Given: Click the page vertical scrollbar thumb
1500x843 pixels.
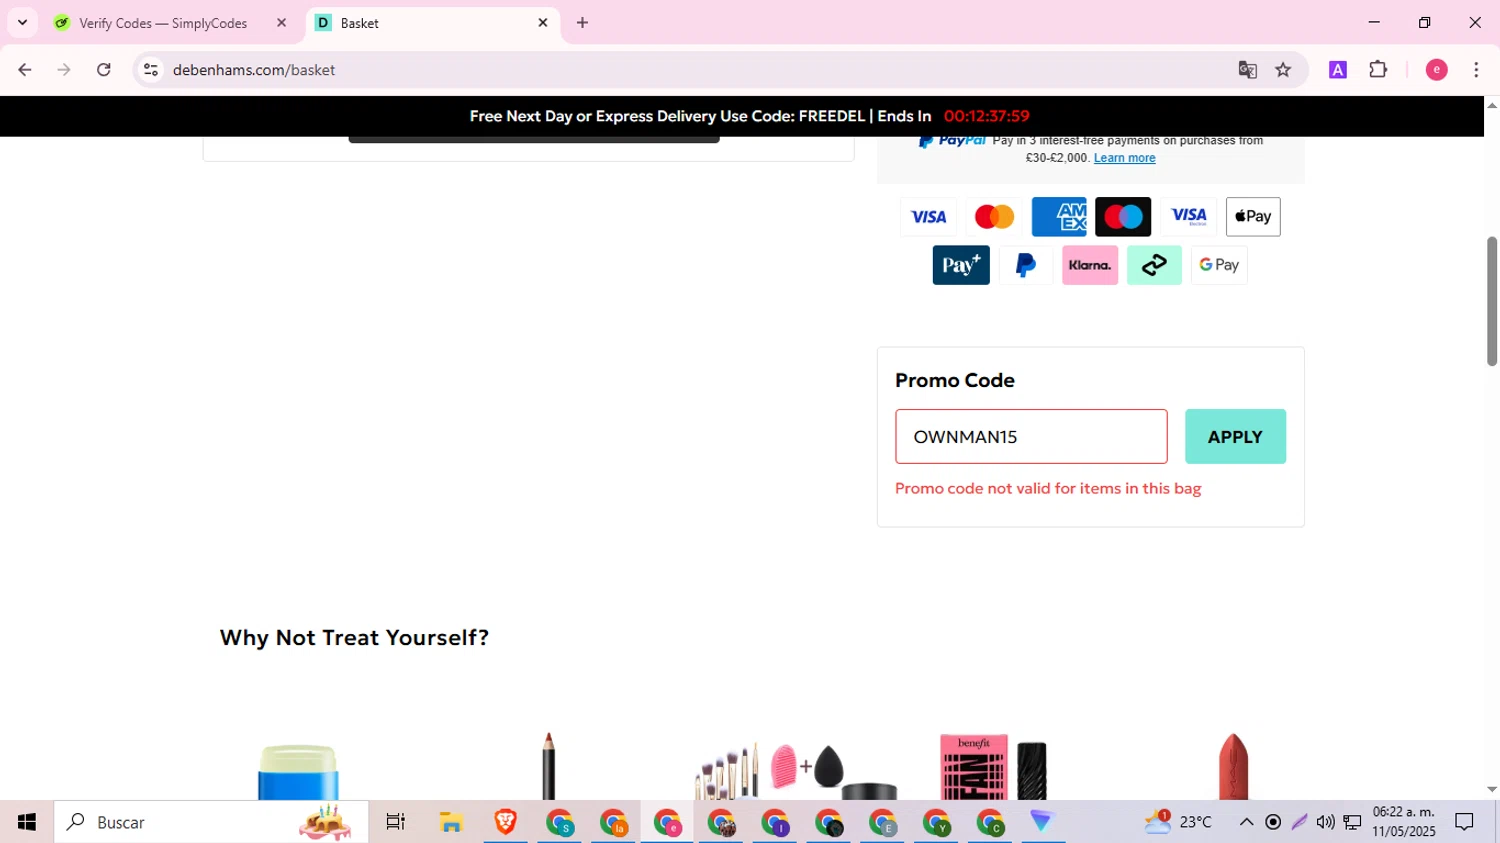Looking at the screenshot, I should pos(1492,301).
